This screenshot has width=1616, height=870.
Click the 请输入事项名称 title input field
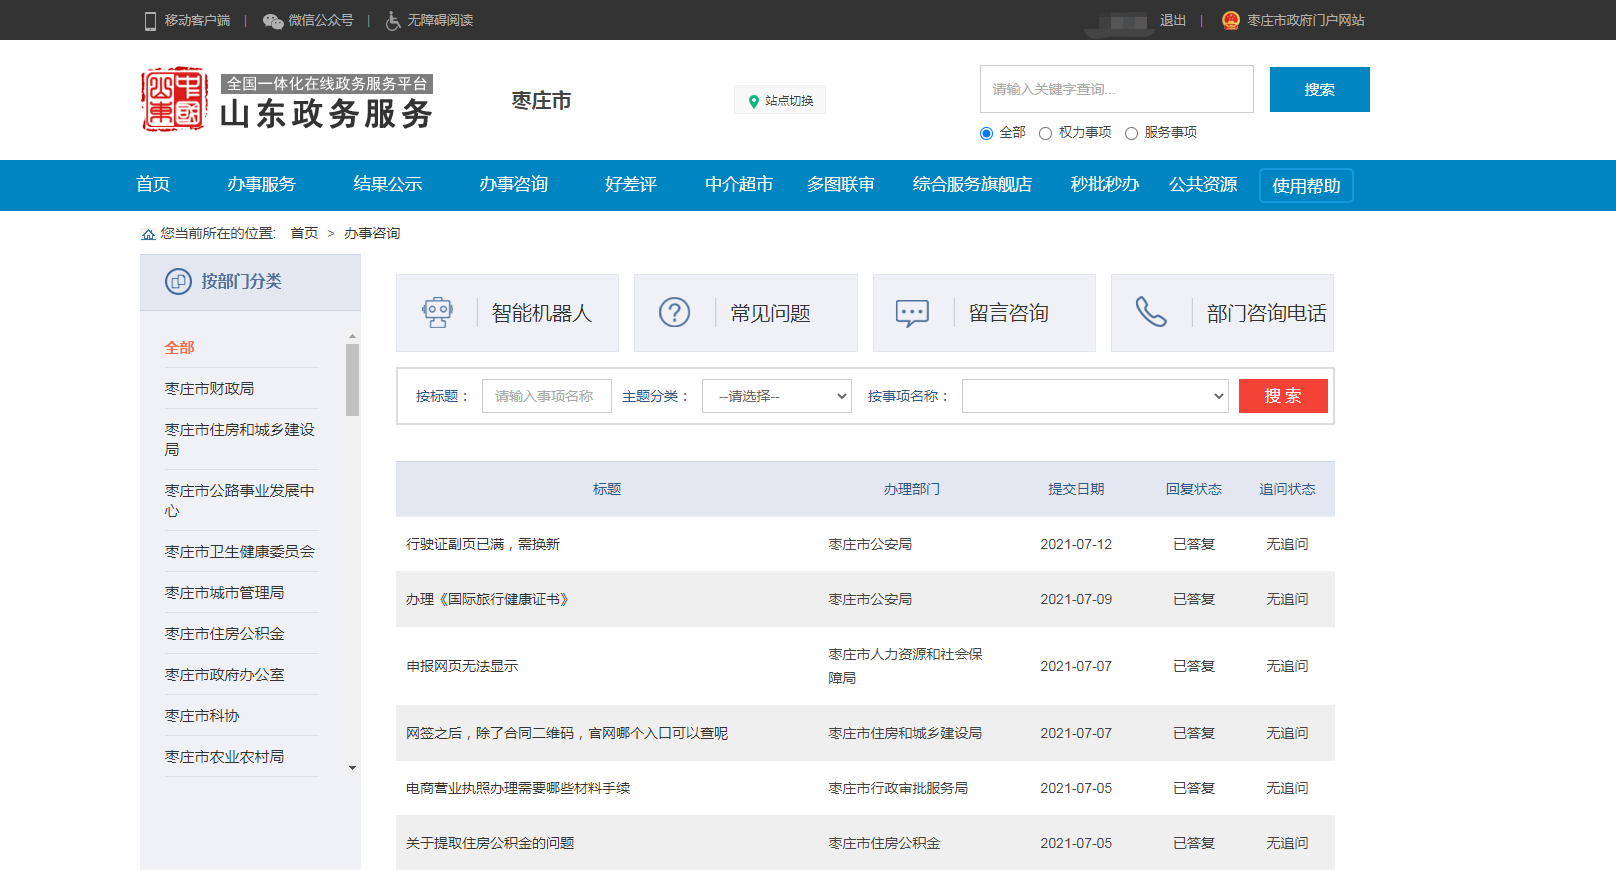546,396
